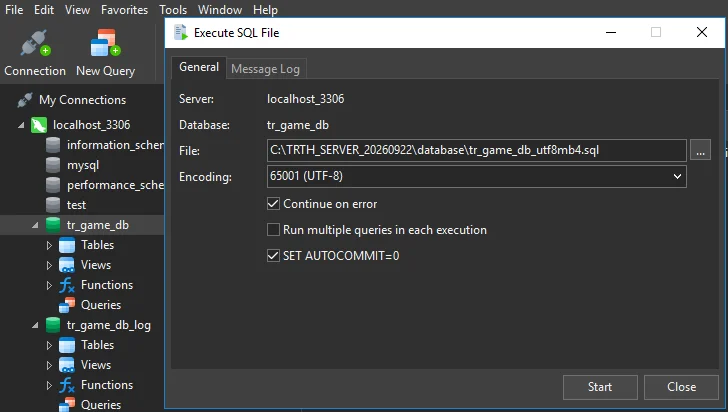The height and width of the screenshot is (412, 728).
Task: Open the Tools menu
Action: (173, 10)
